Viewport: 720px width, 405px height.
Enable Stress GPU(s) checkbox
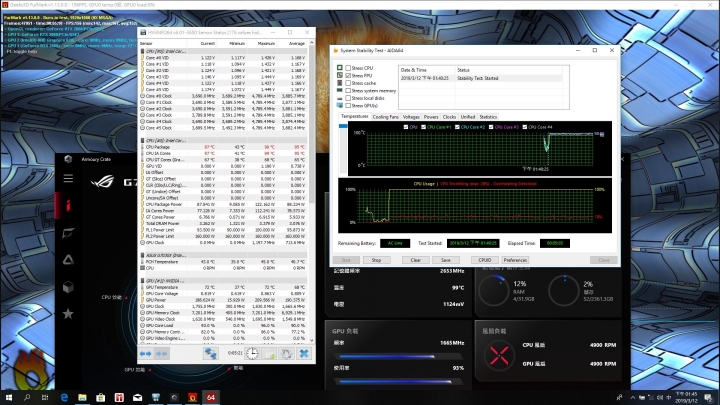tap(348, 106)
